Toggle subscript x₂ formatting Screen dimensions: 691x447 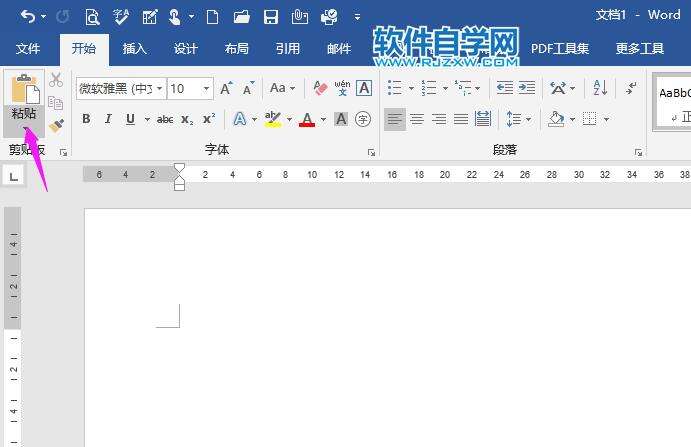(187, 119)
